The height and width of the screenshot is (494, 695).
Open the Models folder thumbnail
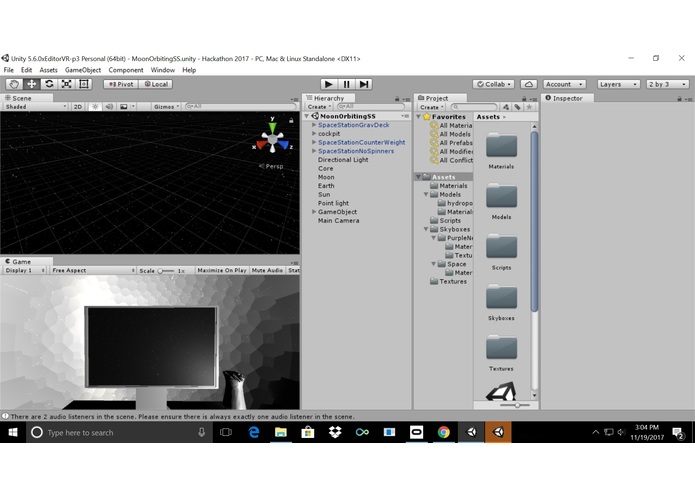(x=501, y=196)
